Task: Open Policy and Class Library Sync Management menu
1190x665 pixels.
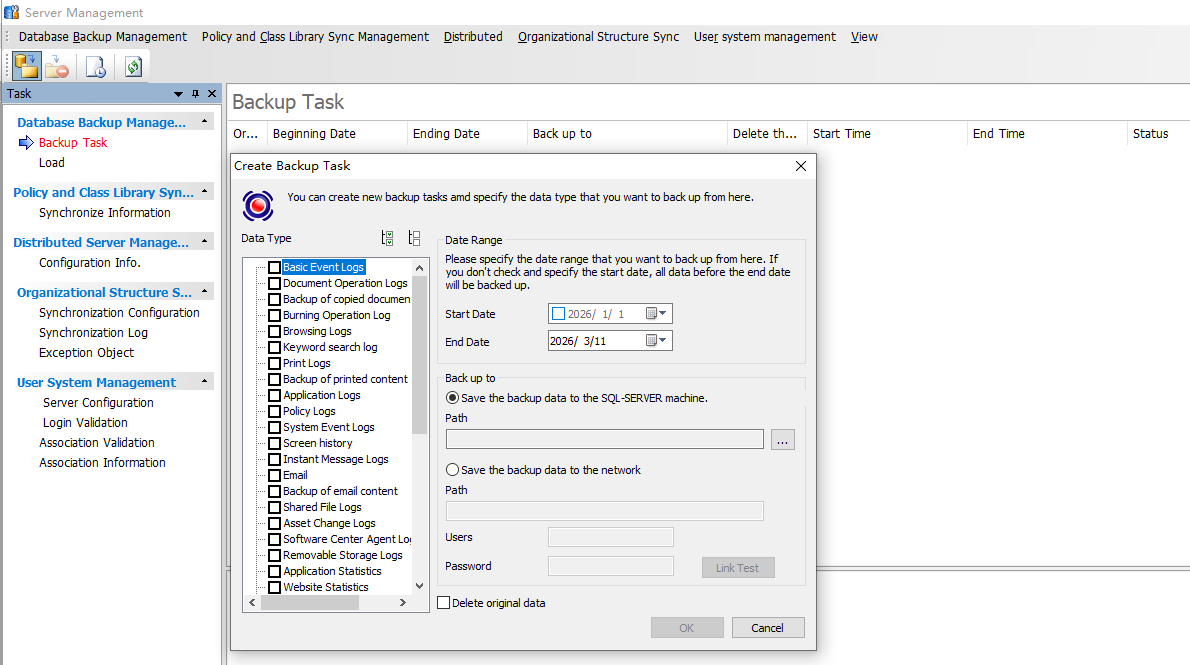Action: point(315,36)
